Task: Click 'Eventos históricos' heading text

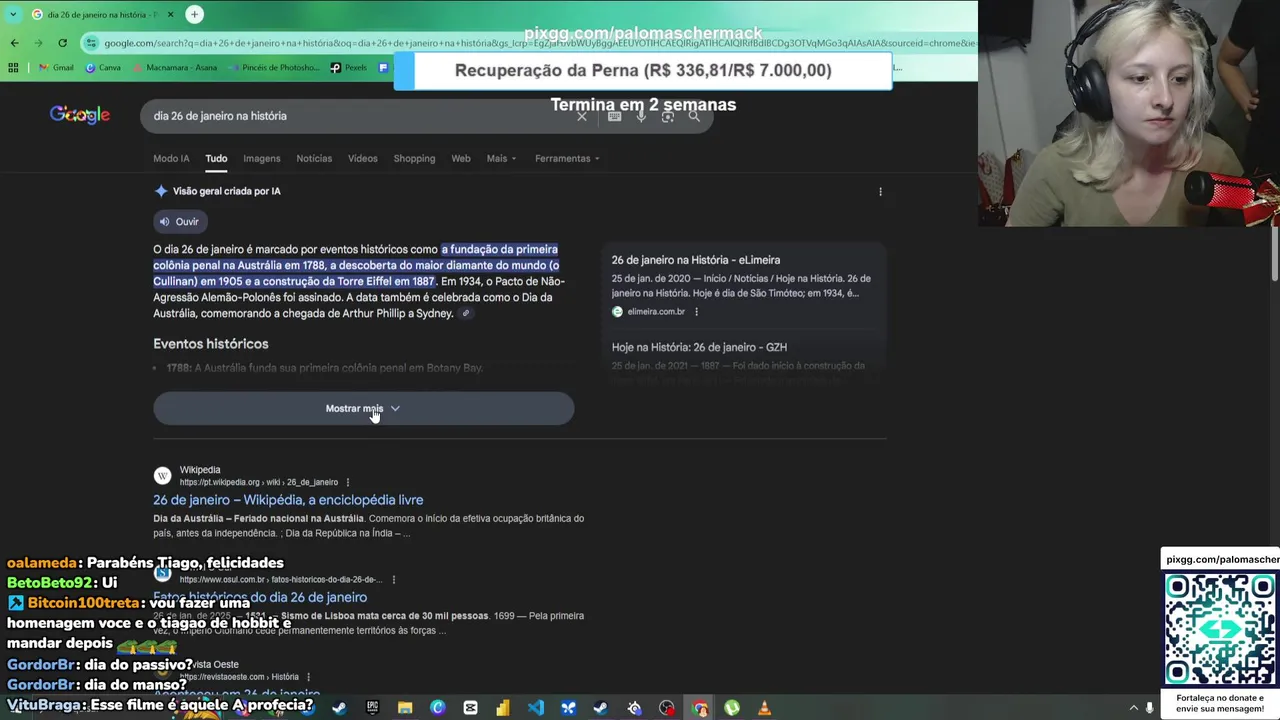Action: 211,343
